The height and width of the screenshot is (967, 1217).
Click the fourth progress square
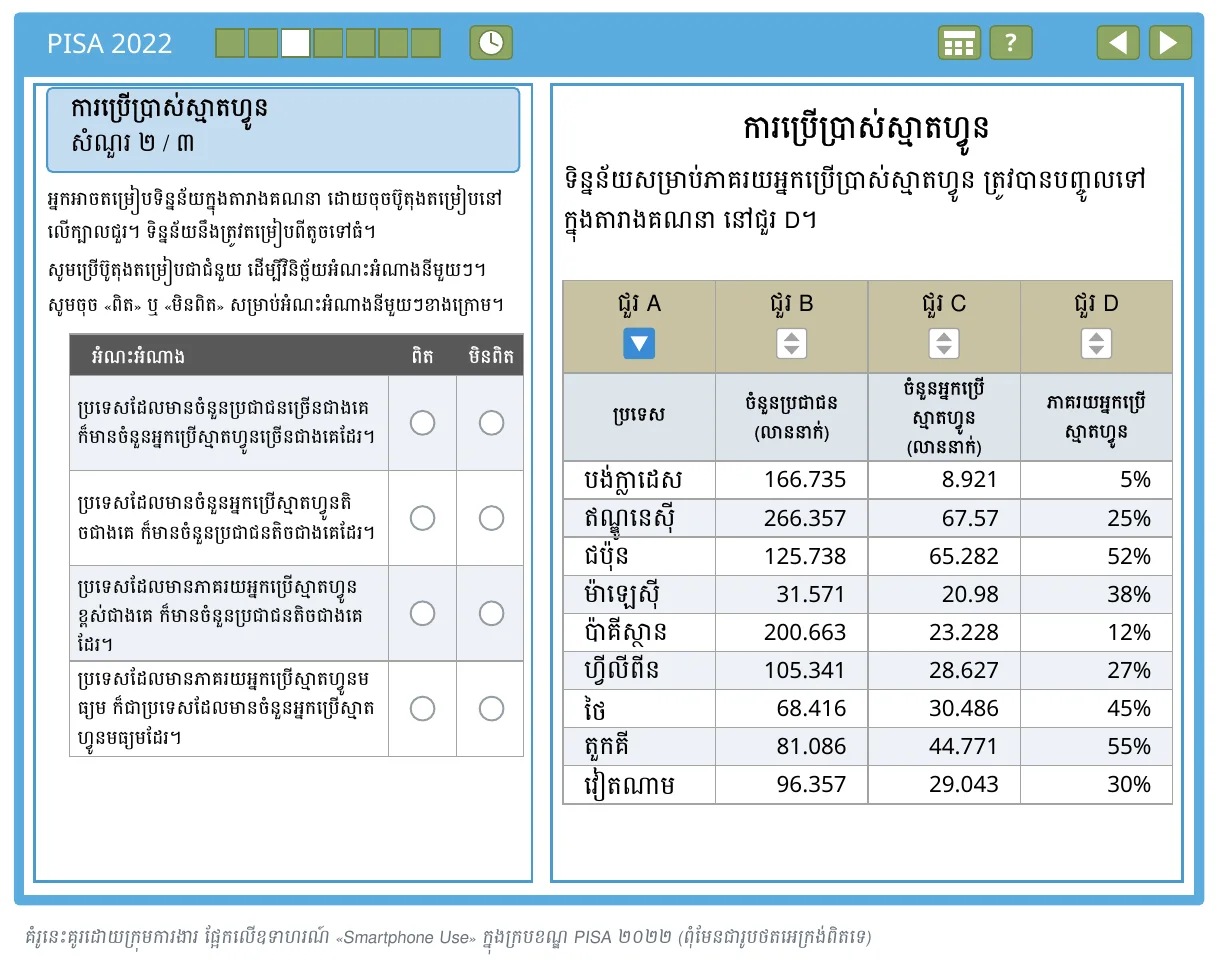coord(328,43)
